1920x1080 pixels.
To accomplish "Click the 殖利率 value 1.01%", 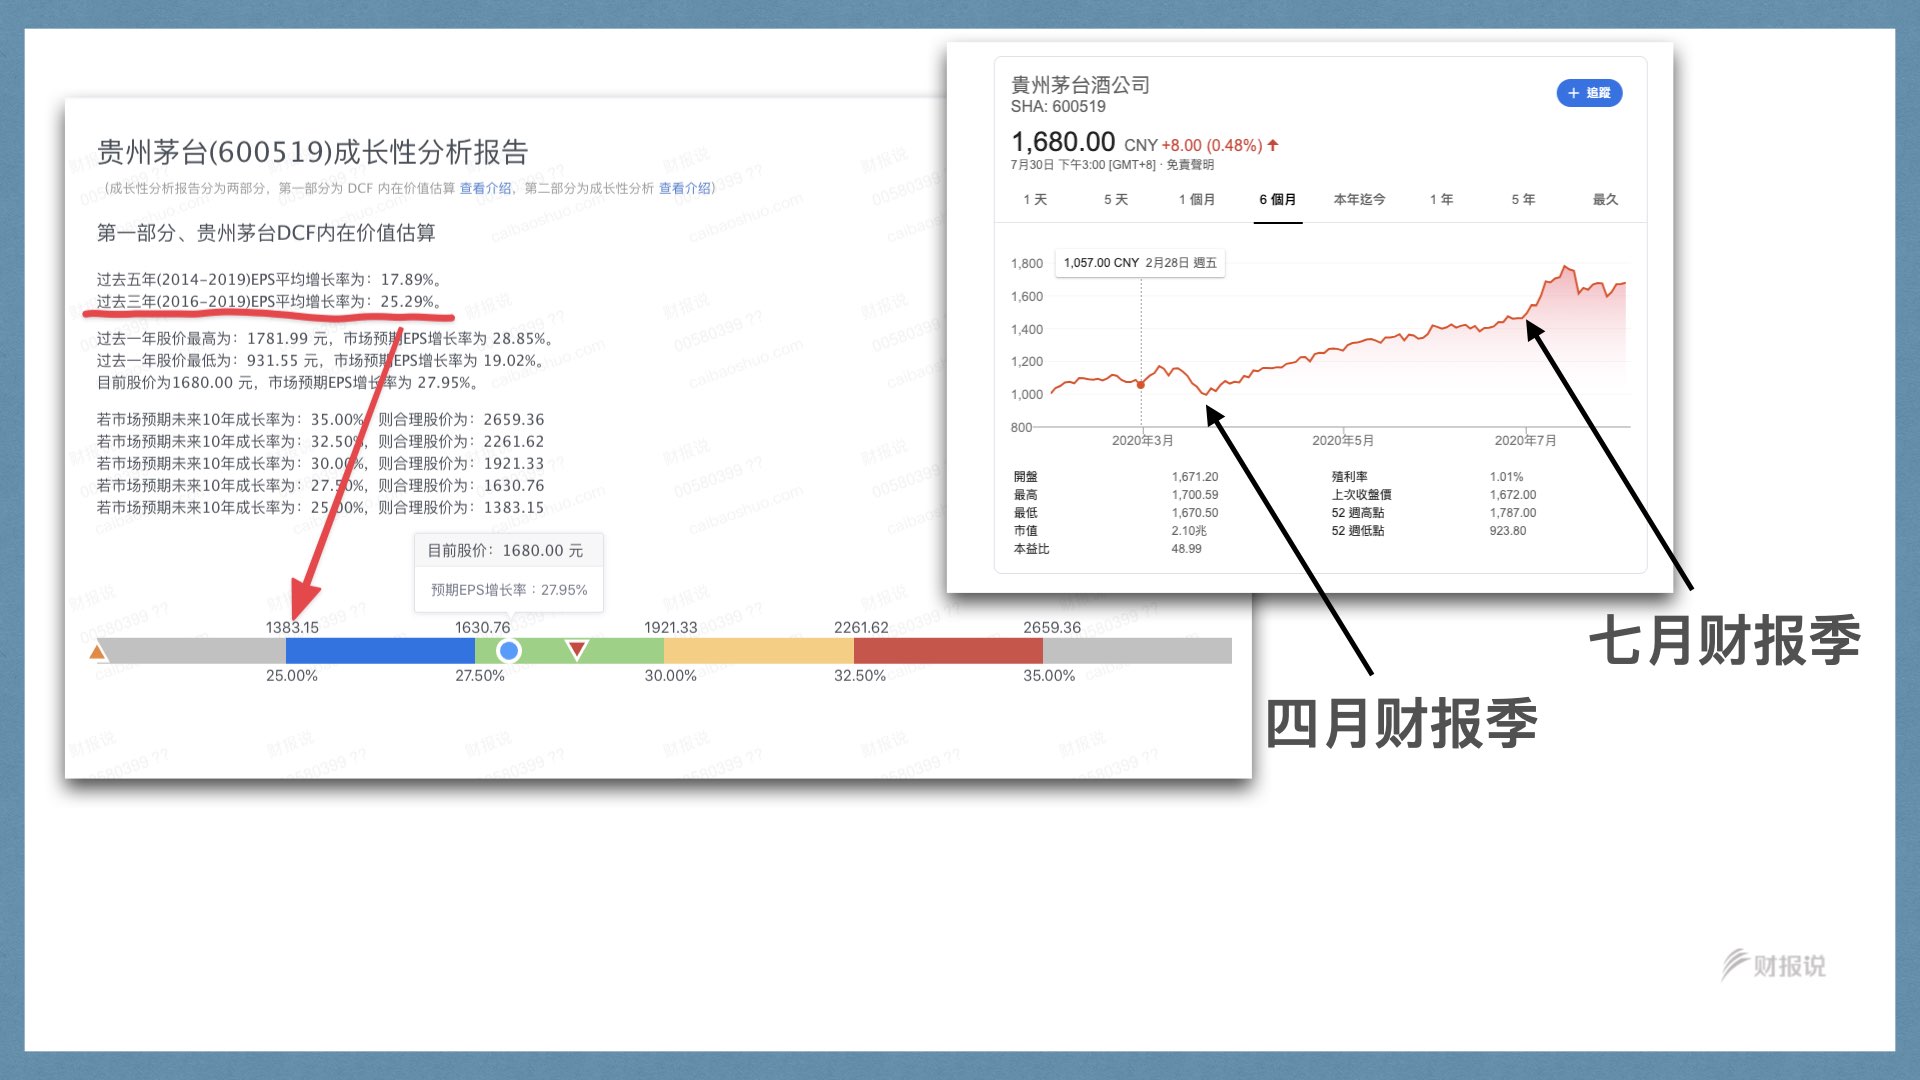I will click(1507, 477).
